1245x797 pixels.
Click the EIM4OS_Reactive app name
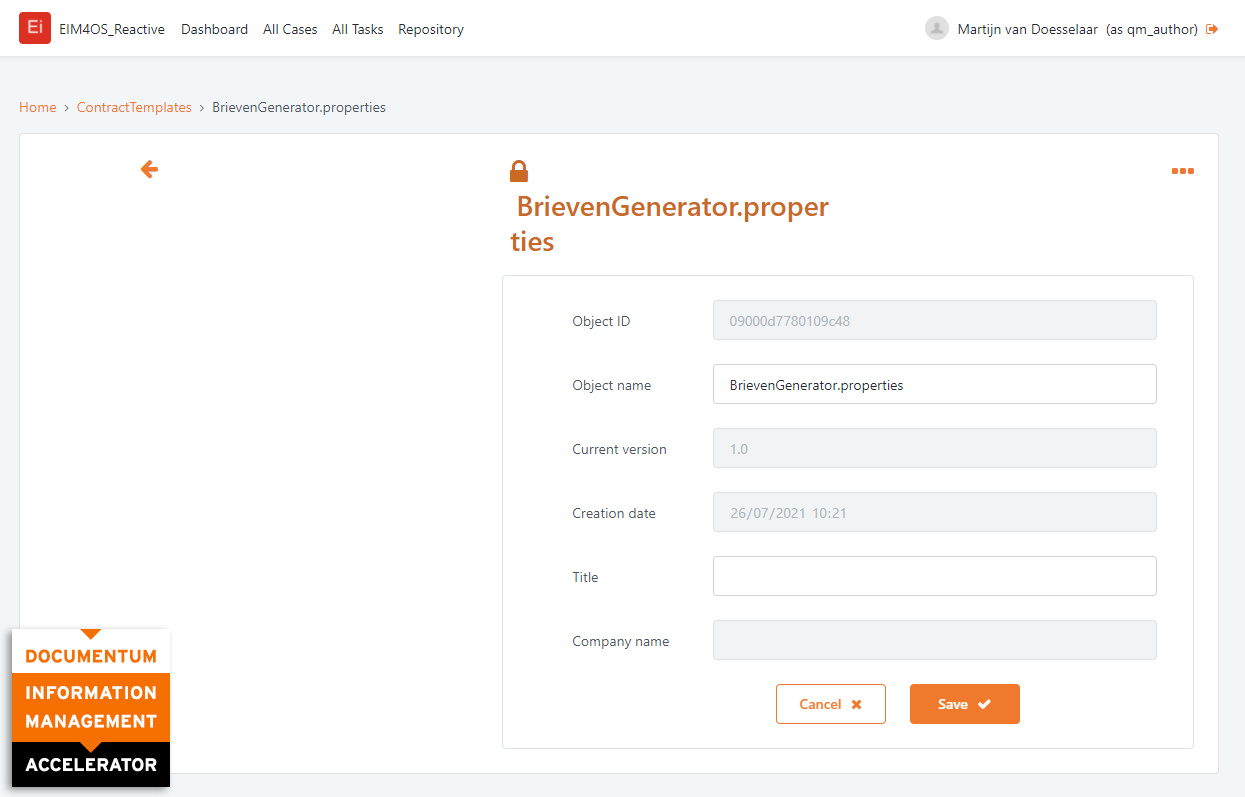click(x=112, y=29)
